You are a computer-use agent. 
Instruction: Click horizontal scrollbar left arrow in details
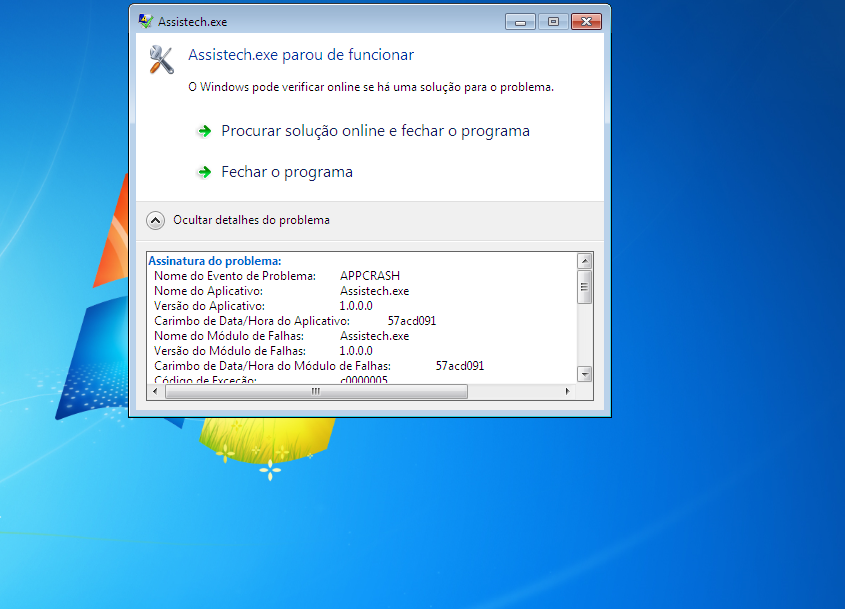155,391
